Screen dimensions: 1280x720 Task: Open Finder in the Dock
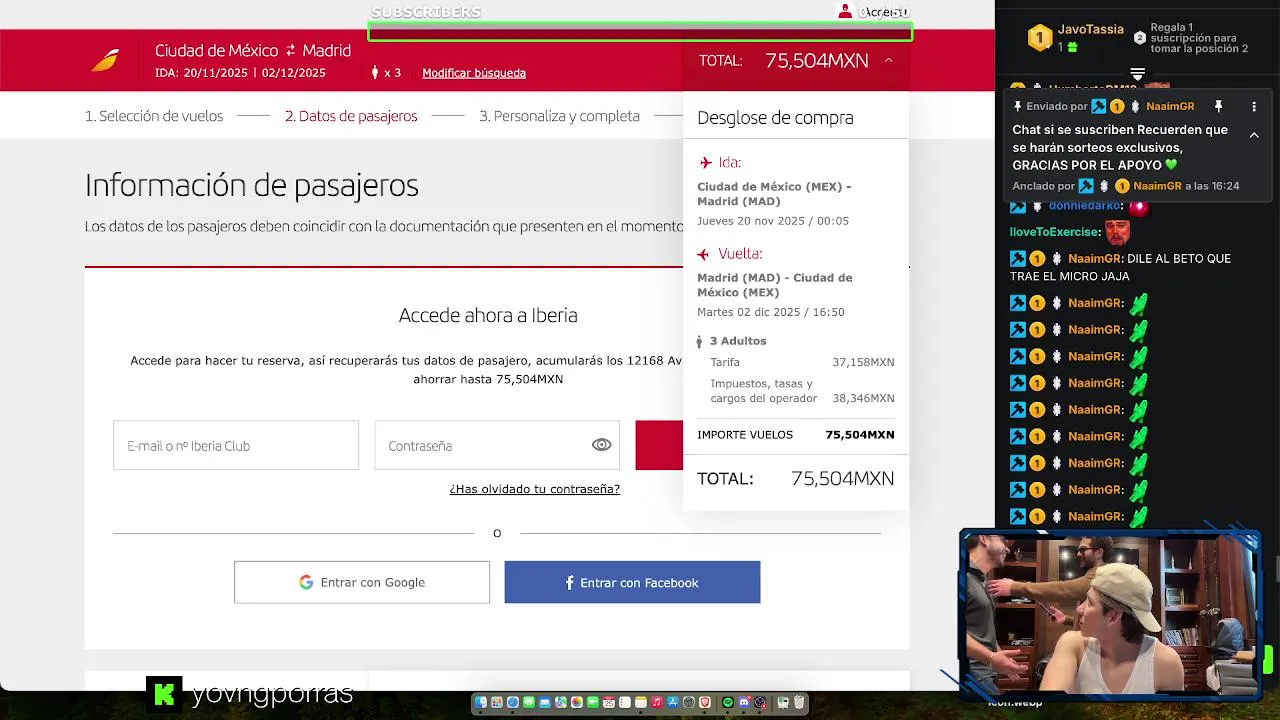481,702
